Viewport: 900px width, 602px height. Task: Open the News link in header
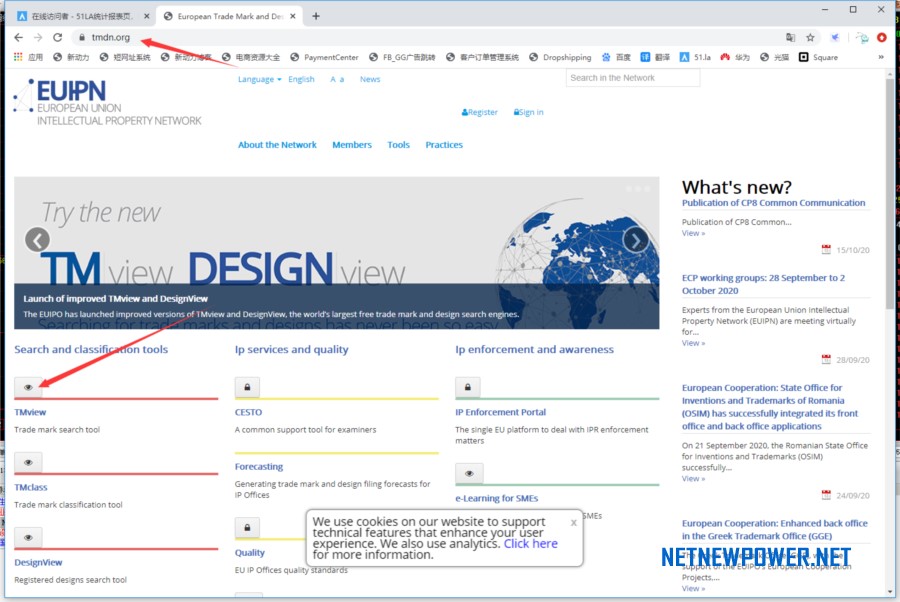coord(370,79)
